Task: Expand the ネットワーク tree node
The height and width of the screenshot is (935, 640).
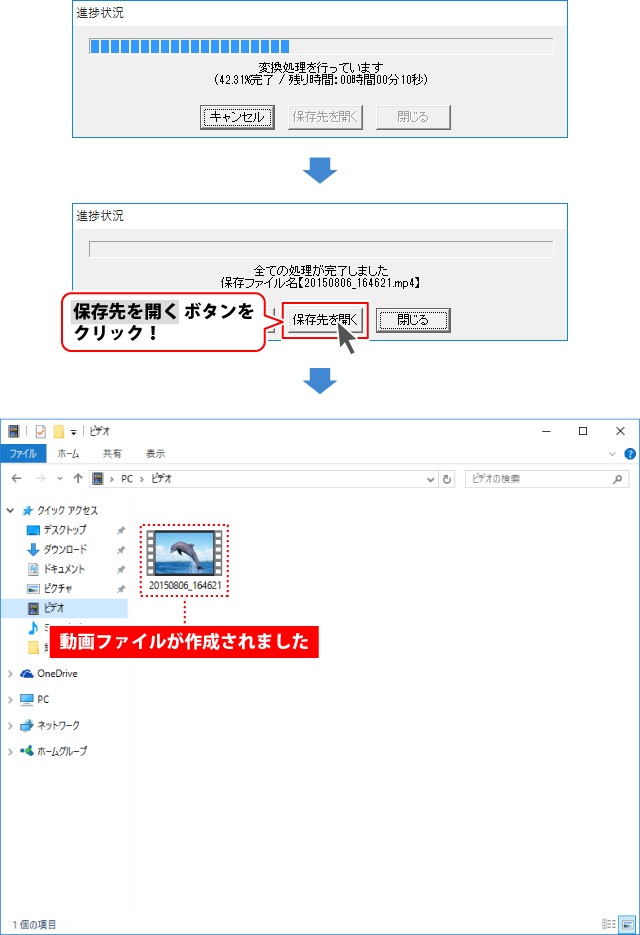Action: (10, 726)
